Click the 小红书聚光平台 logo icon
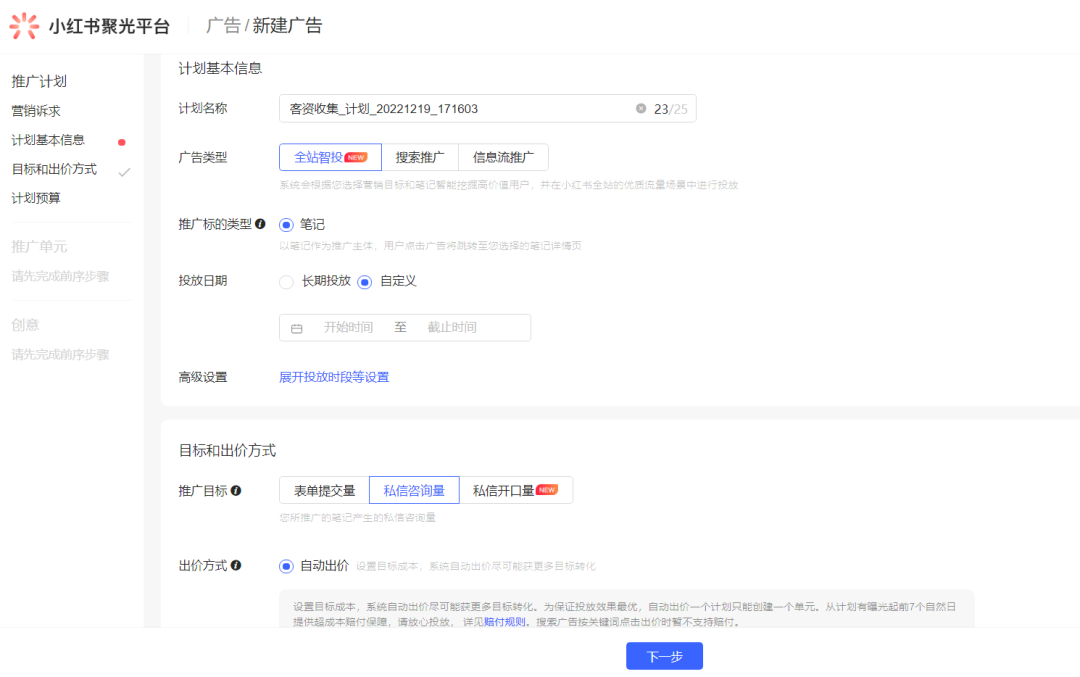 tap(22, 25)
